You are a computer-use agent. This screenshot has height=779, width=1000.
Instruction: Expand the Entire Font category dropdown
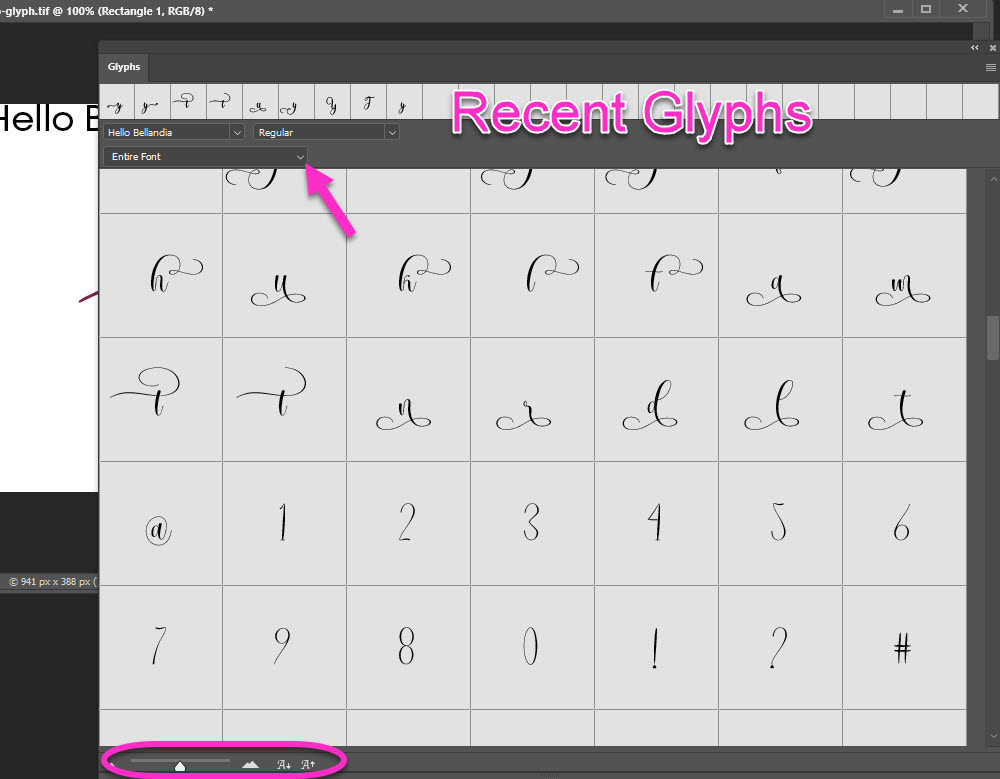(205, 156)
